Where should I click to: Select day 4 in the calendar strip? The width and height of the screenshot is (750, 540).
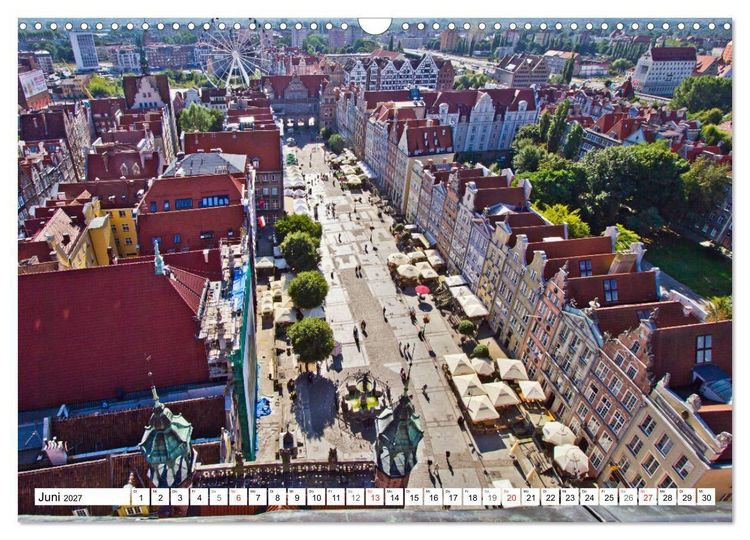point(199,497)
